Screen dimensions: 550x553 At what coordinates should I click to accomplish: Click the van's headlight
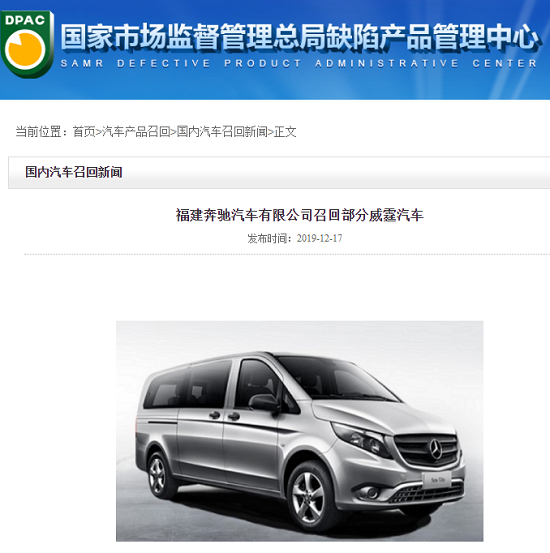coord(361,440)
